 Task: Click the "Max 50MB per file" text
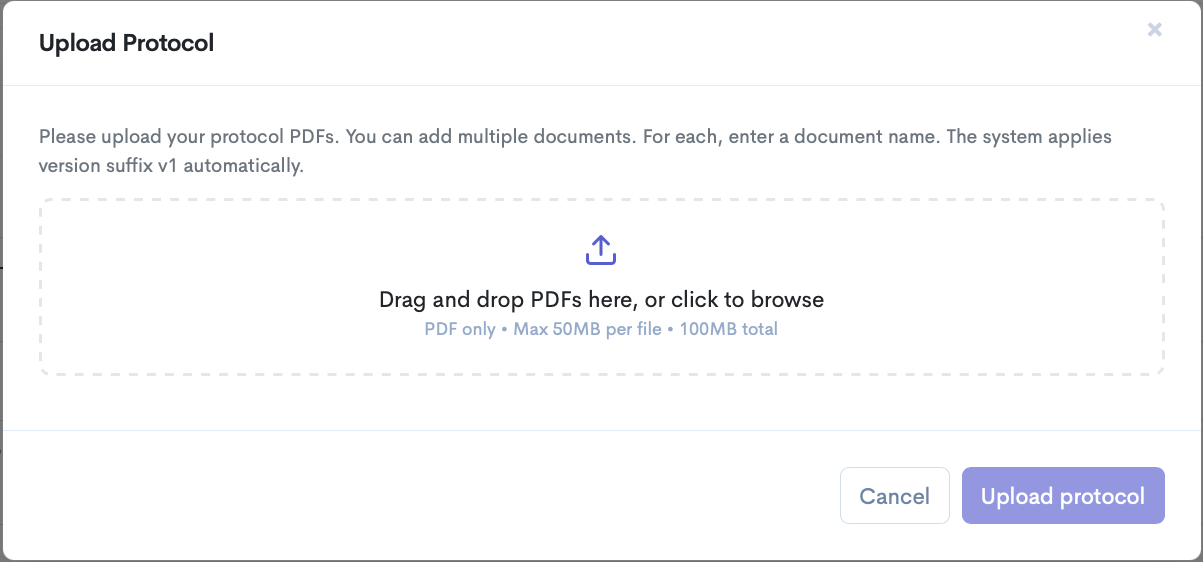coord(587,329)
